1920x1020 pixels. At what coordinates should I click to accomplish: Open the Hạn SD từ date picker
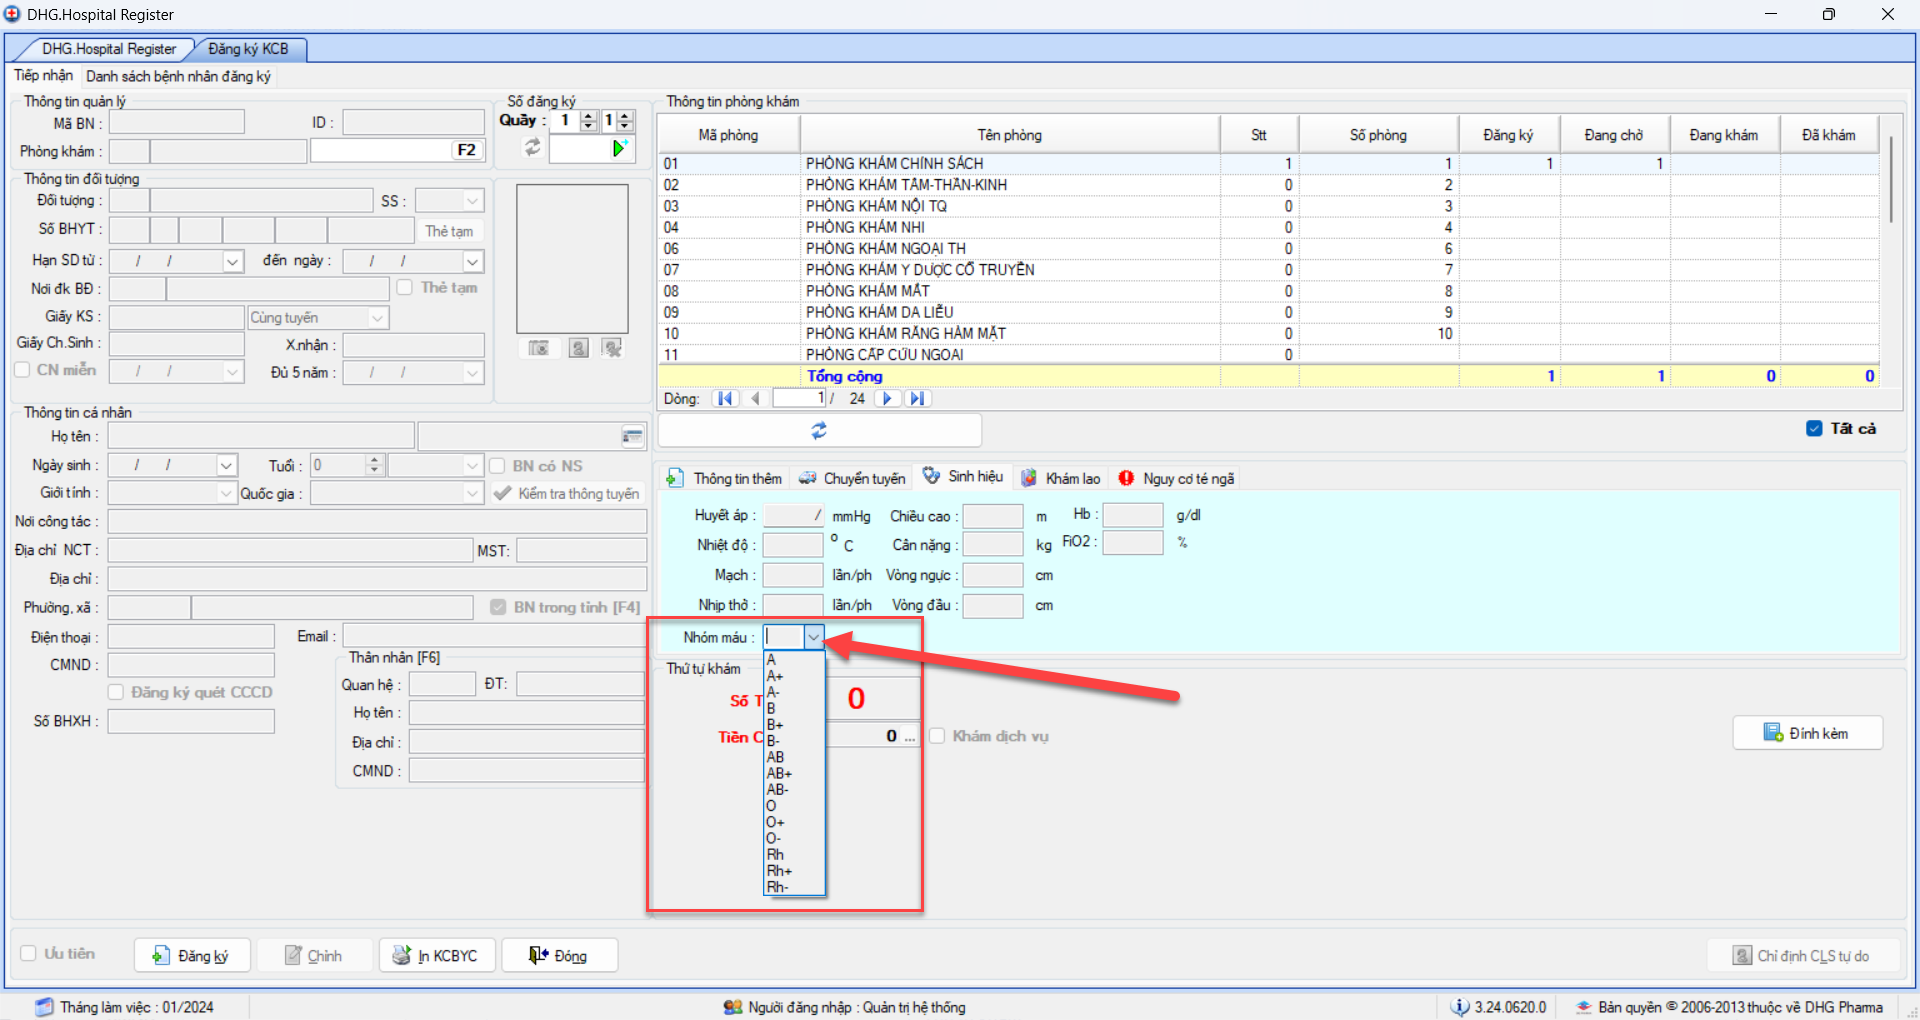click(233, 261)
